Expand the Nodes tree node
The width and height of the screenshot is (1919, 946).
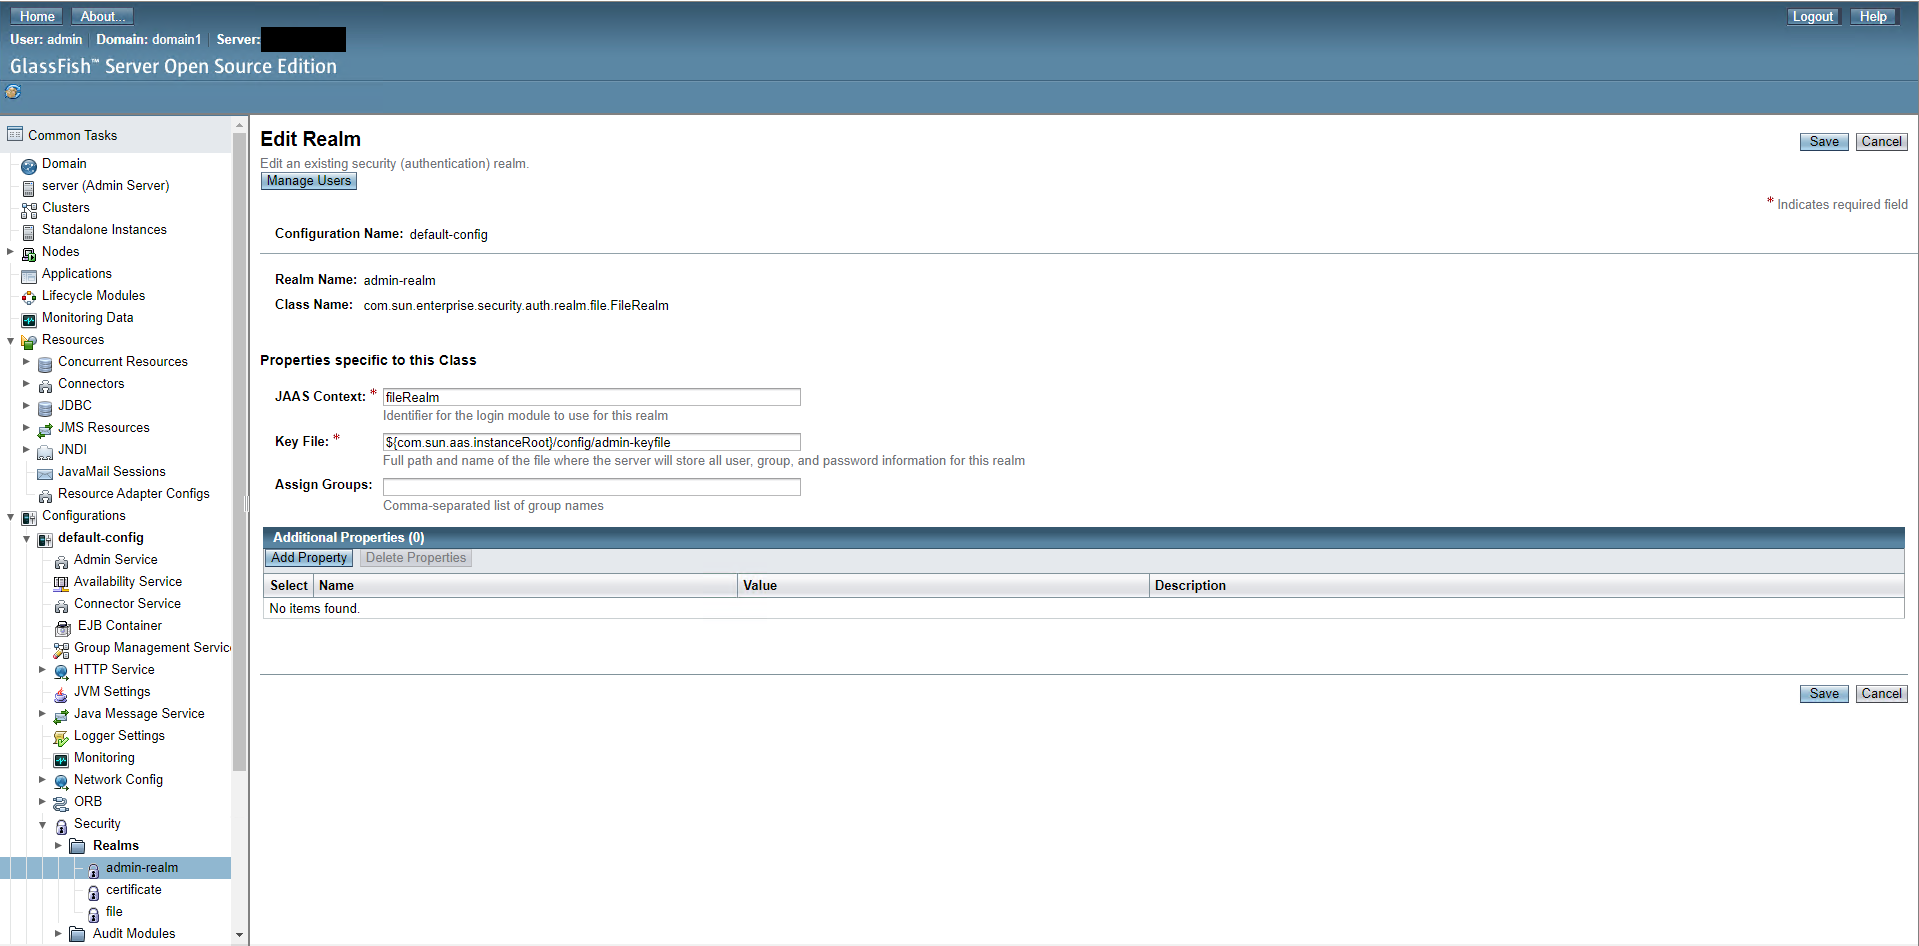tap(10, 251)
